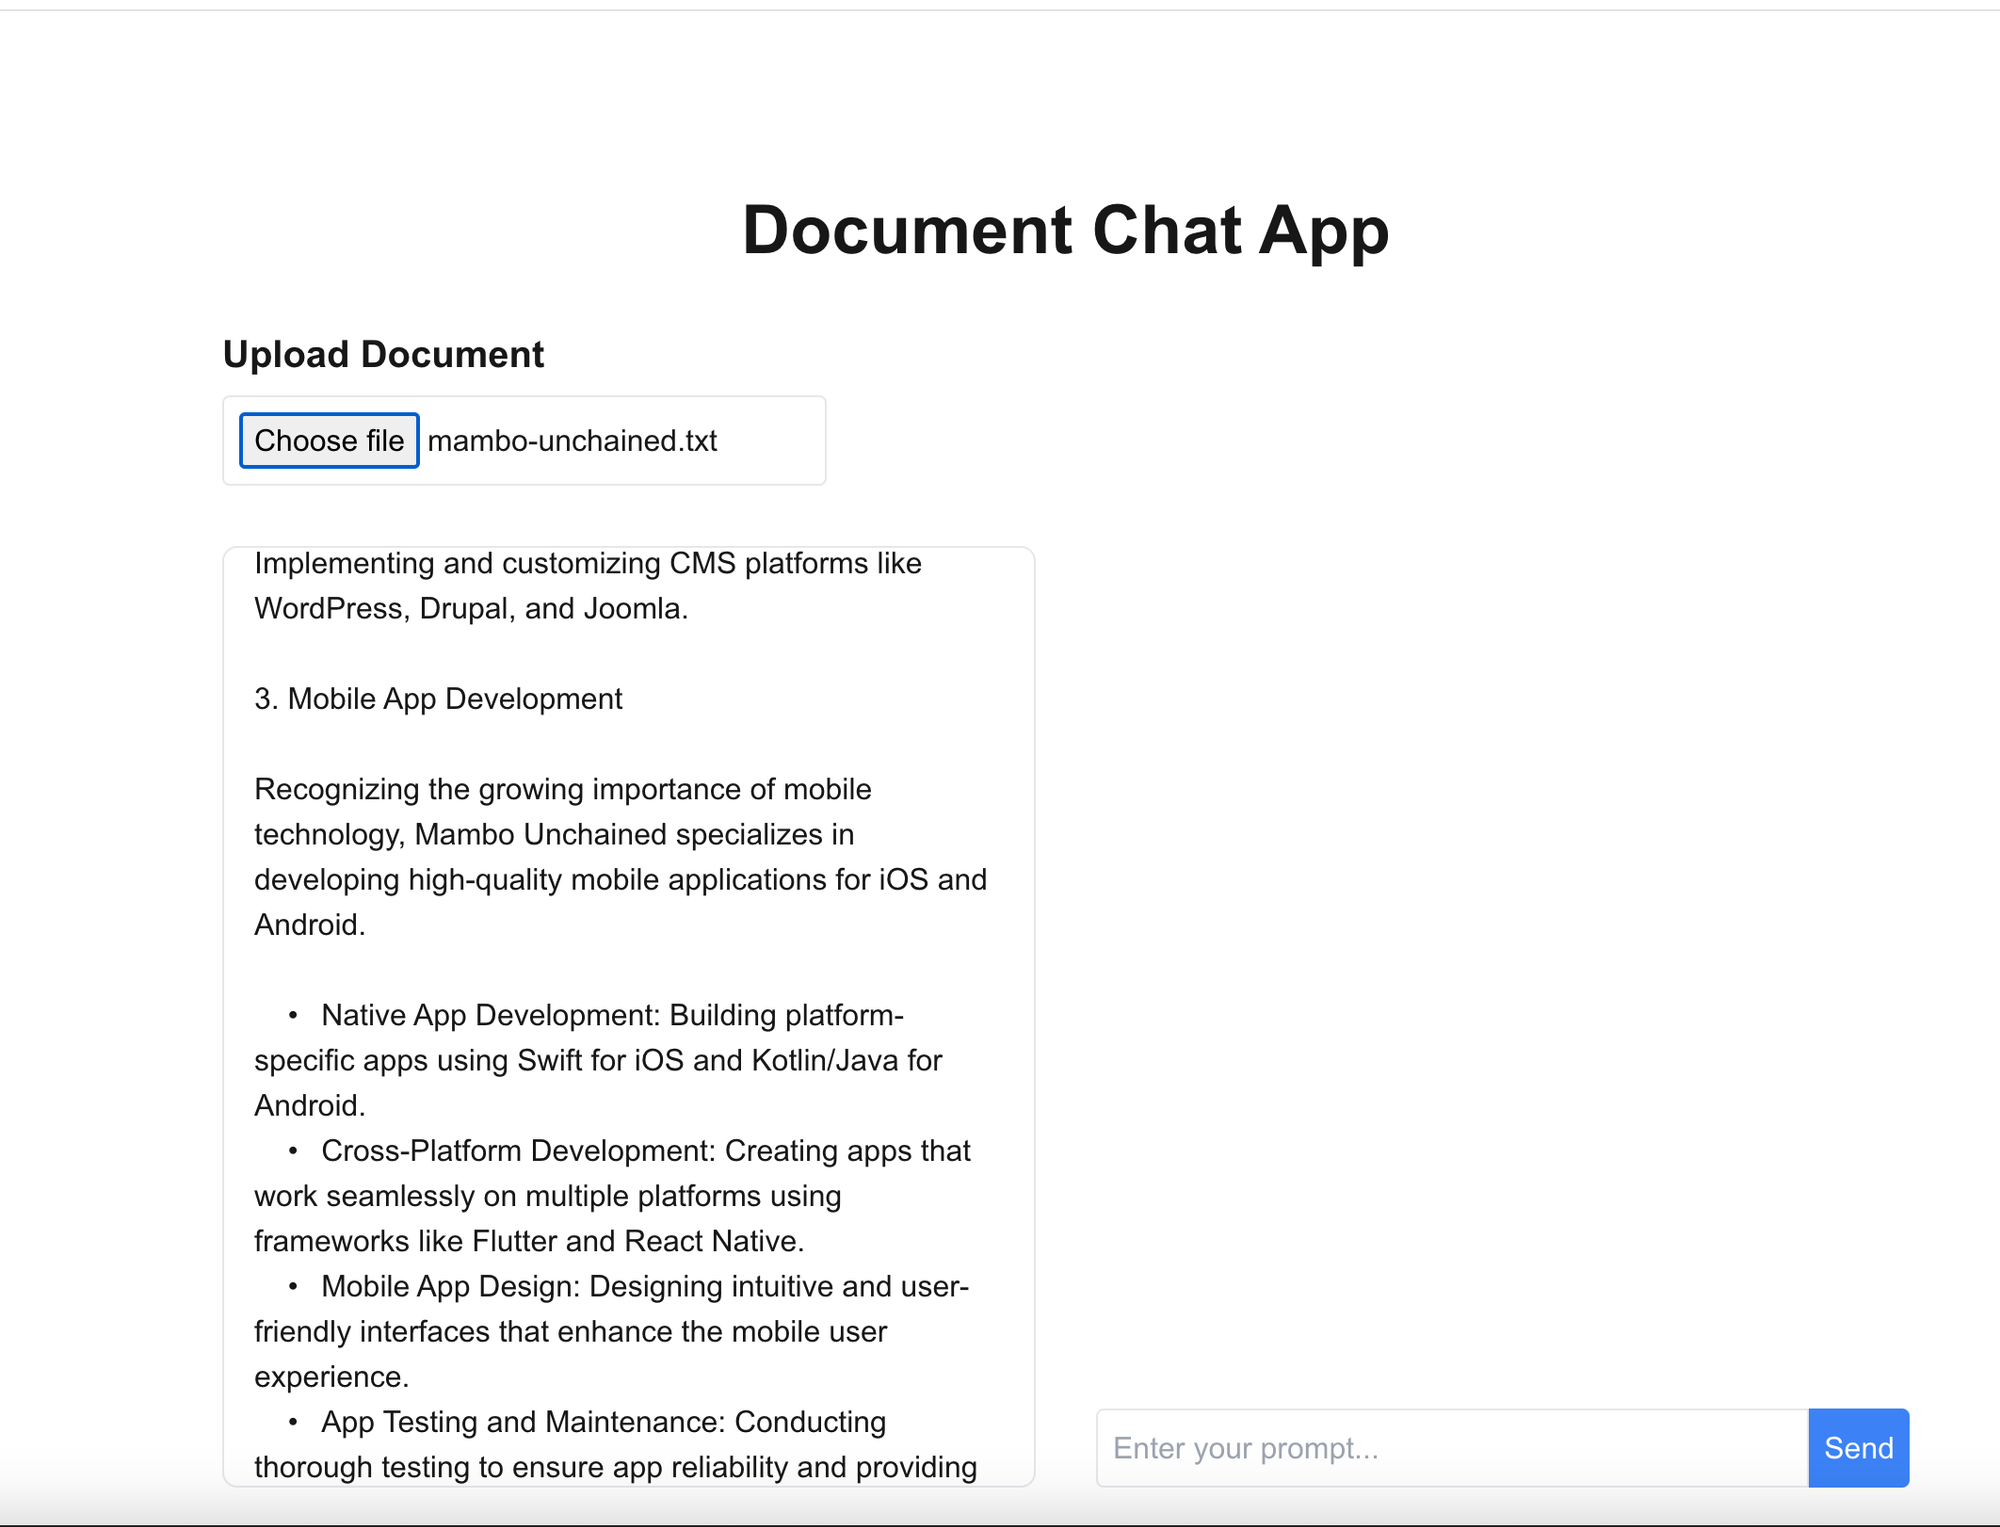Screen dimensions: 2000x1527
Task: Click the Cross-Platform Development bullet text
Action: [x=645, y=1151]
